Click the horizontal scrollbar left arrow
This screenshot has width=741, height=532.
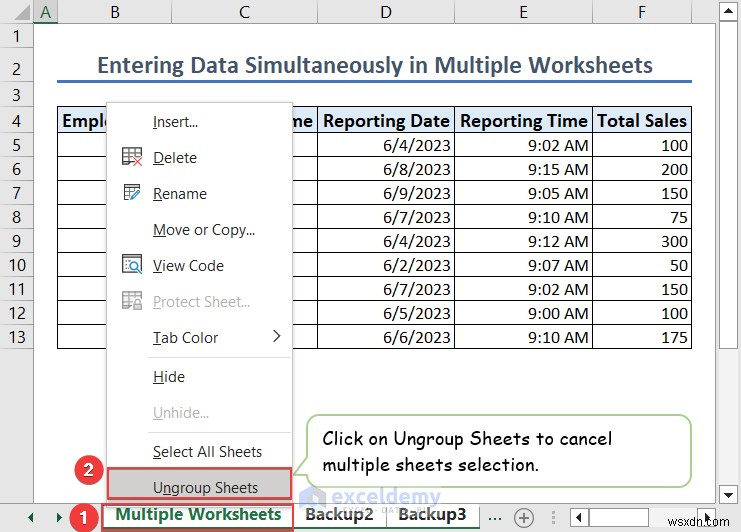tap(579, 518)
